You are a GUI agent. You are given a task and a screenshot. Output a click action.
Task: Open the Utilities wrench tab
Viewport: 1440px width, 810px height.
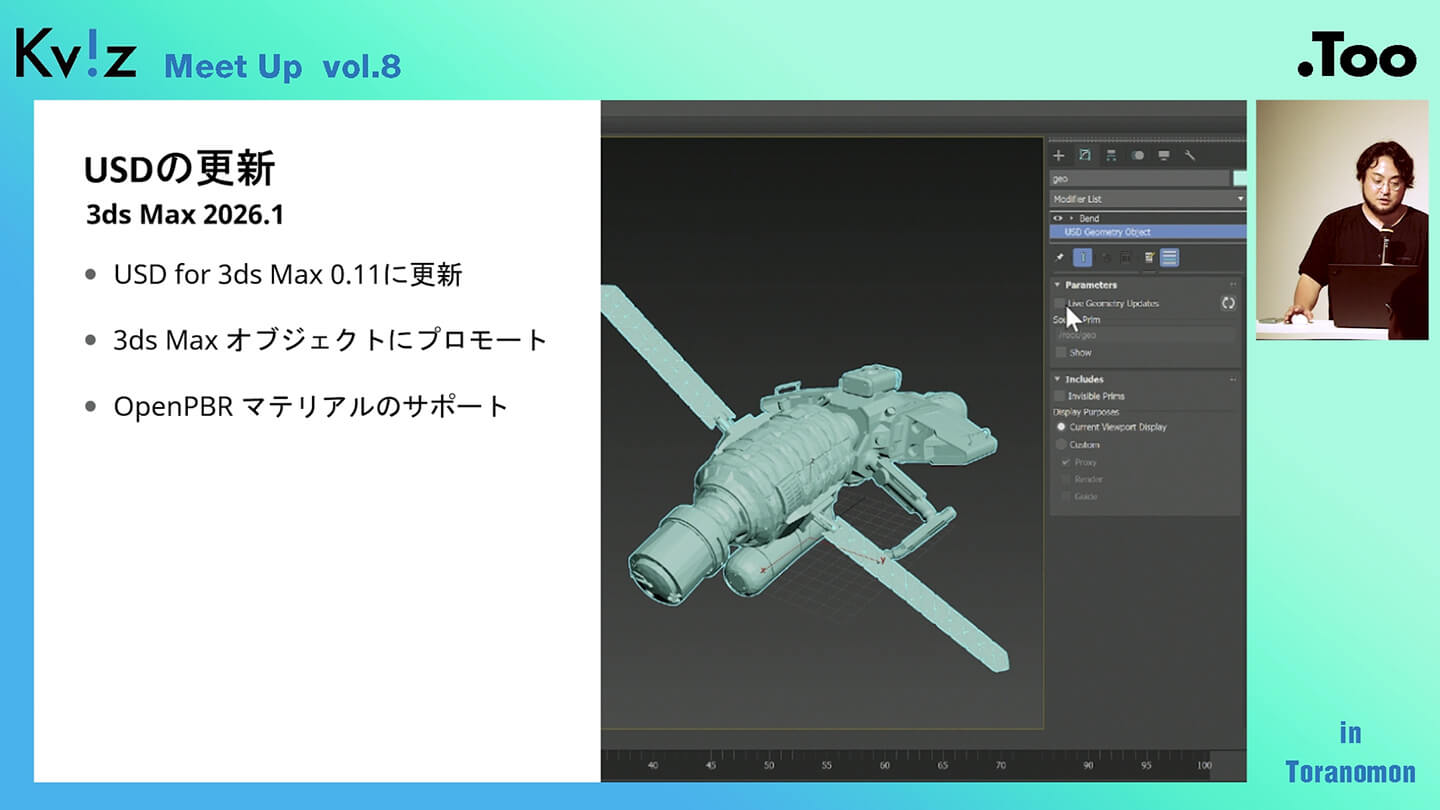[1189, 156]
